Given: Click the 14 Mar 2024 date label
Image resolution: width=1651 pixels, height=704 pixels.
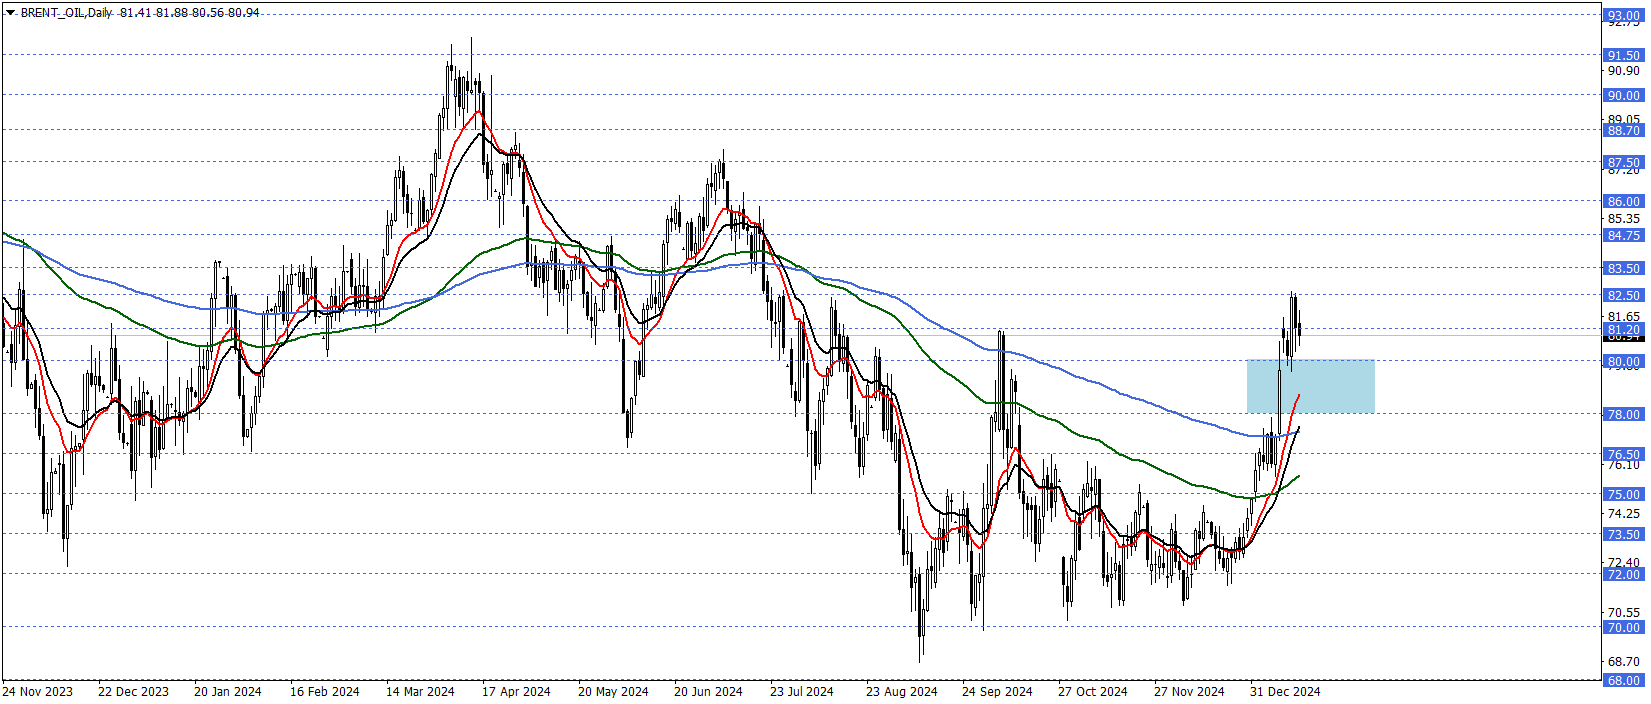Looking at the screenshot, I should (x=420, y=691).
